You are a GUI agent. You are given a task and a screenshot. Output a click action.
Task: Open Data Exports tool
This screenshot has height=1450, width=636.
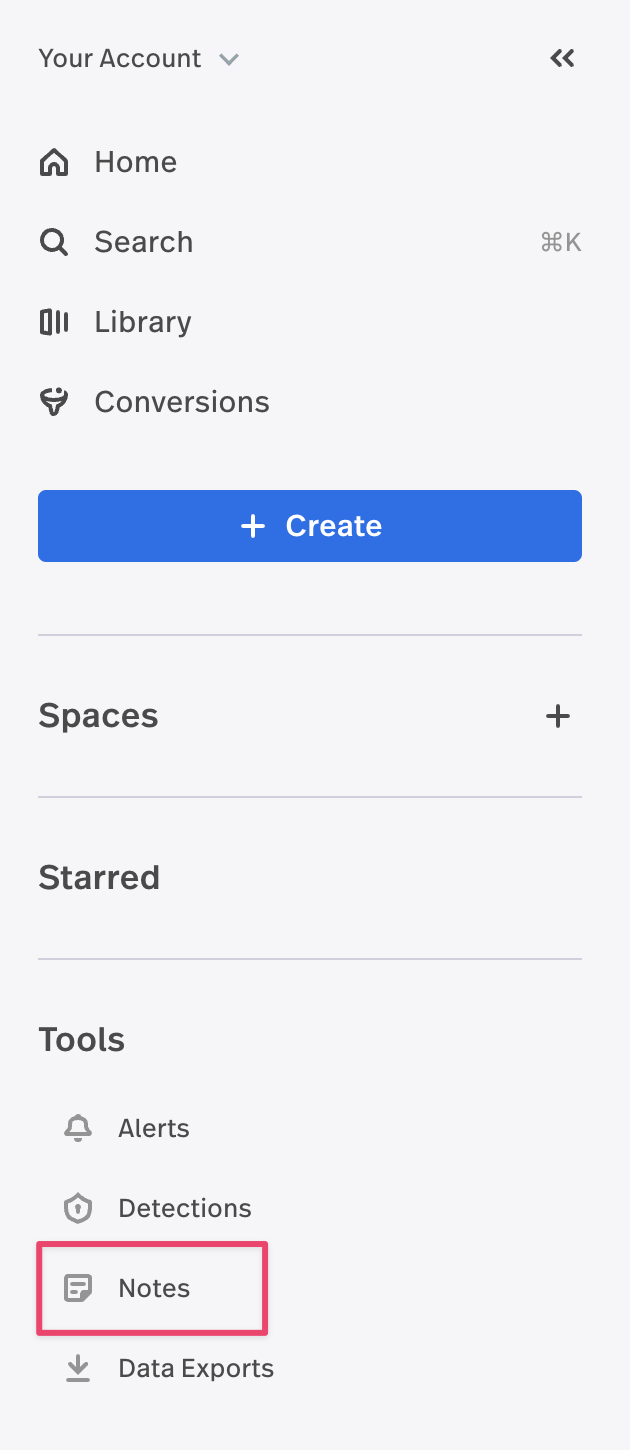pyautogui.click(x=196, y=1368)
